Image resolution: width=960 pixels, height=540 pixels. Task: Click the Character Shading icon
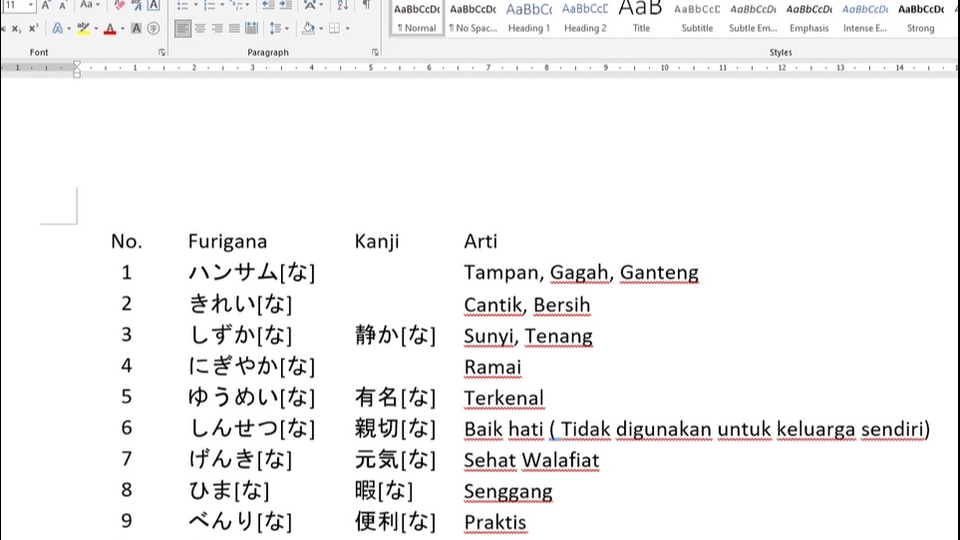[x=137, y=29]
